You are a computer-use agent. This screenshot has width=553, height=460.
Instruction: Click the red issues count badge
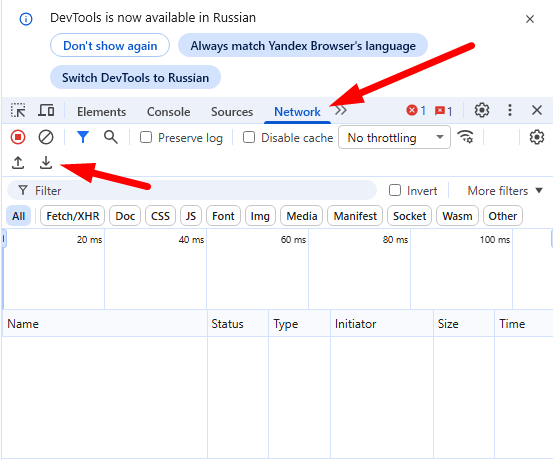pos(443,111)
